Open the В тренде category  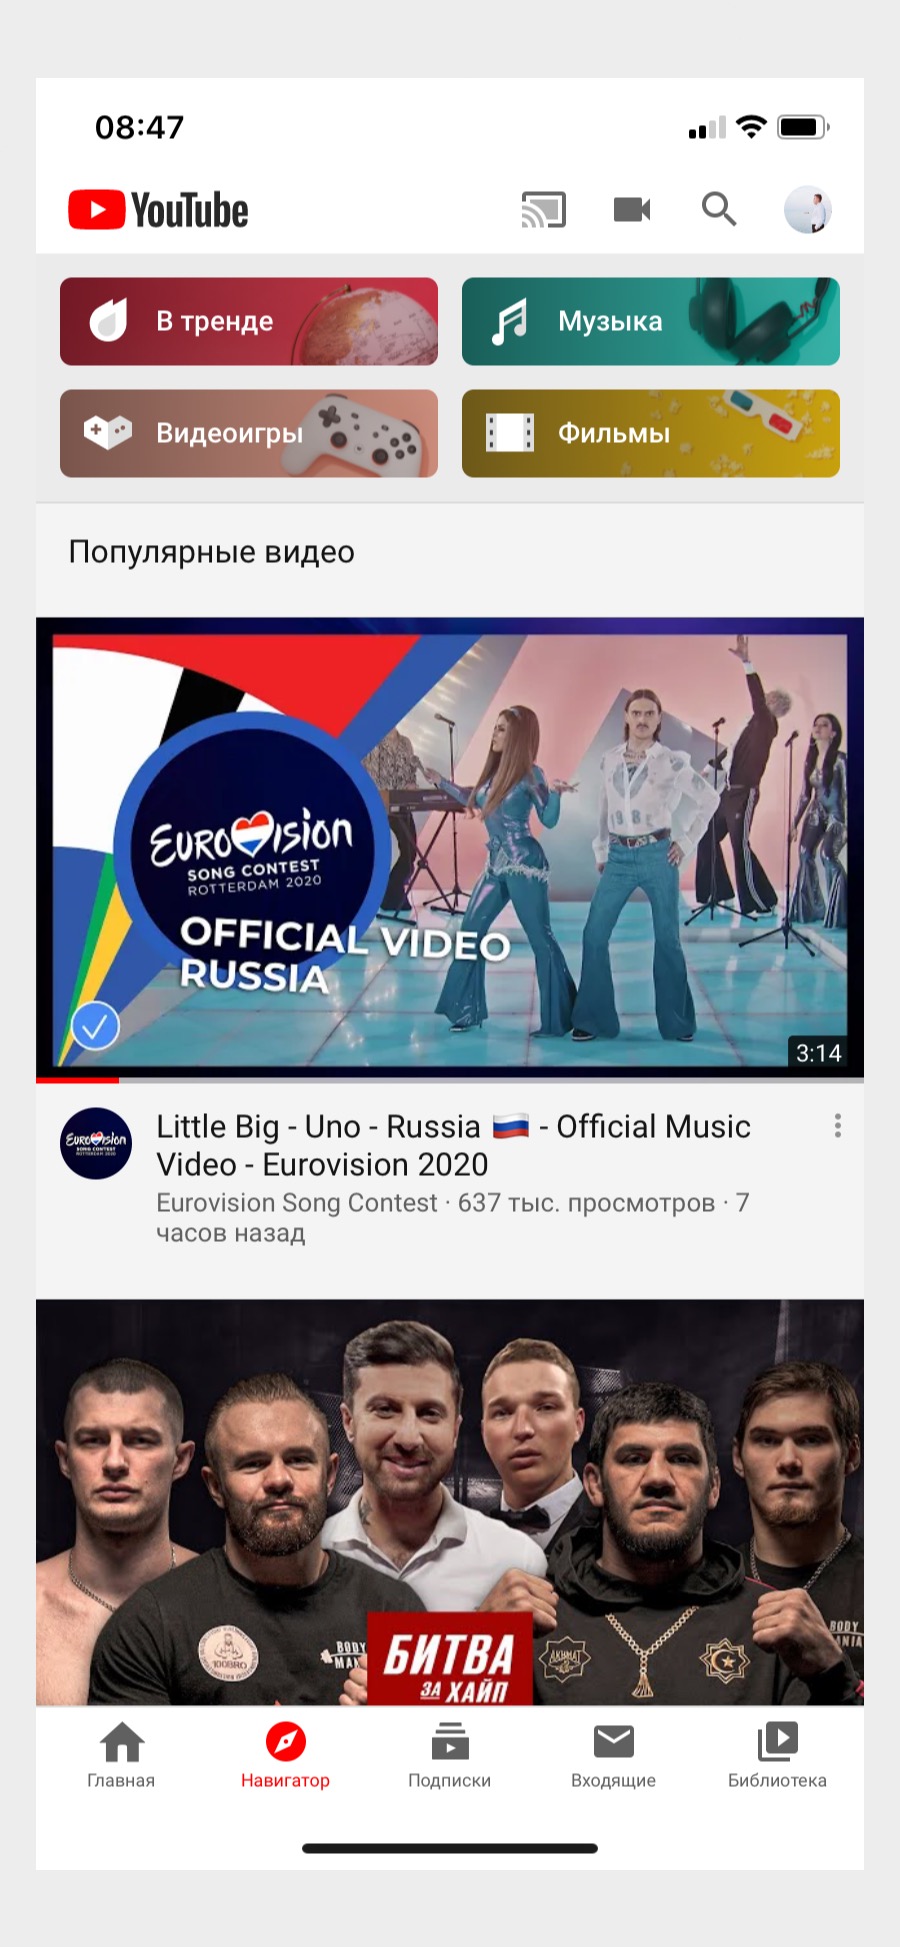pyautogui.click(x=249, y=321)
